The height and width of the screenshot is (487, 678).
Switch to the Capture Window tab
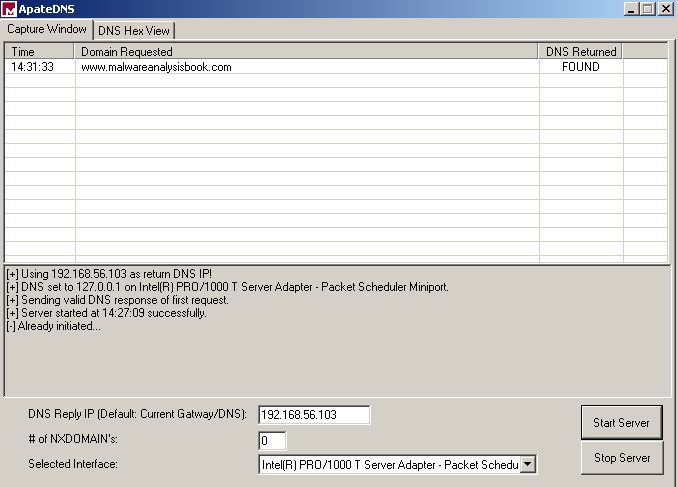[x=47, y=29]
